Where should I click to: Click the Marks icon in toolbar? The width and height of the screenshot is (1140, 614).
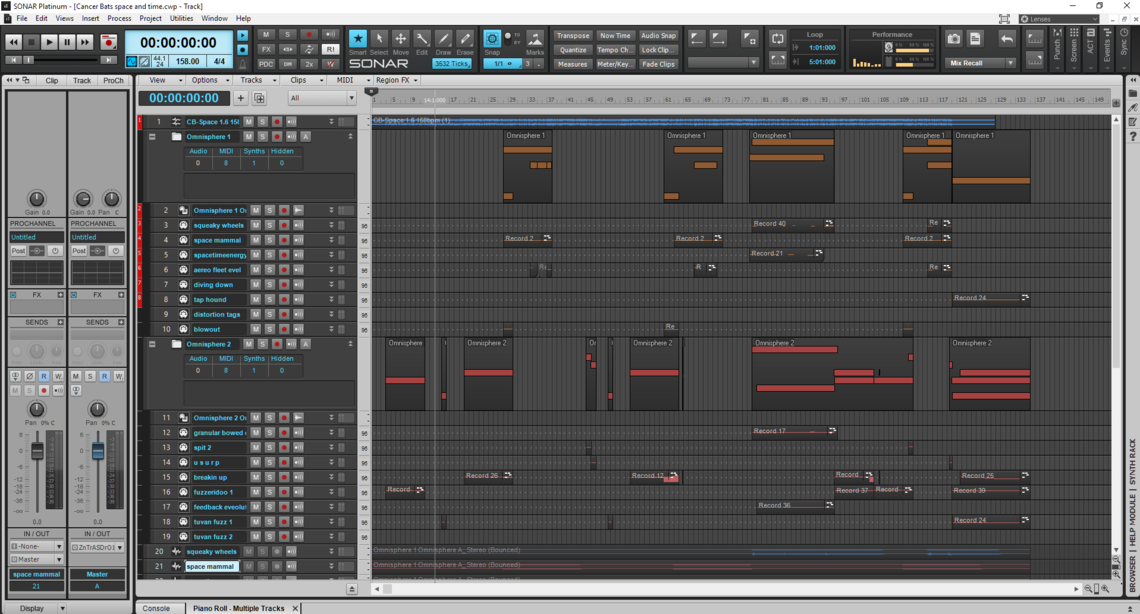[x=535, y=39]
